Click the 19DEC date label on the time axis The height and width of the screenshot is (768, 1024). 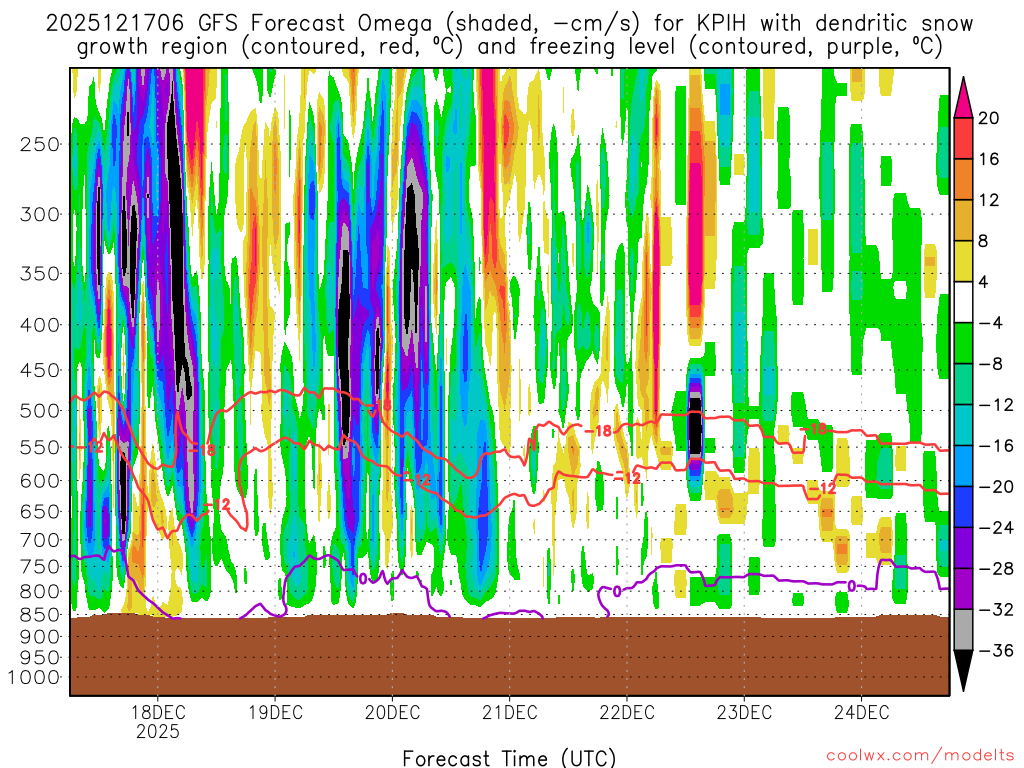(275, 712)
